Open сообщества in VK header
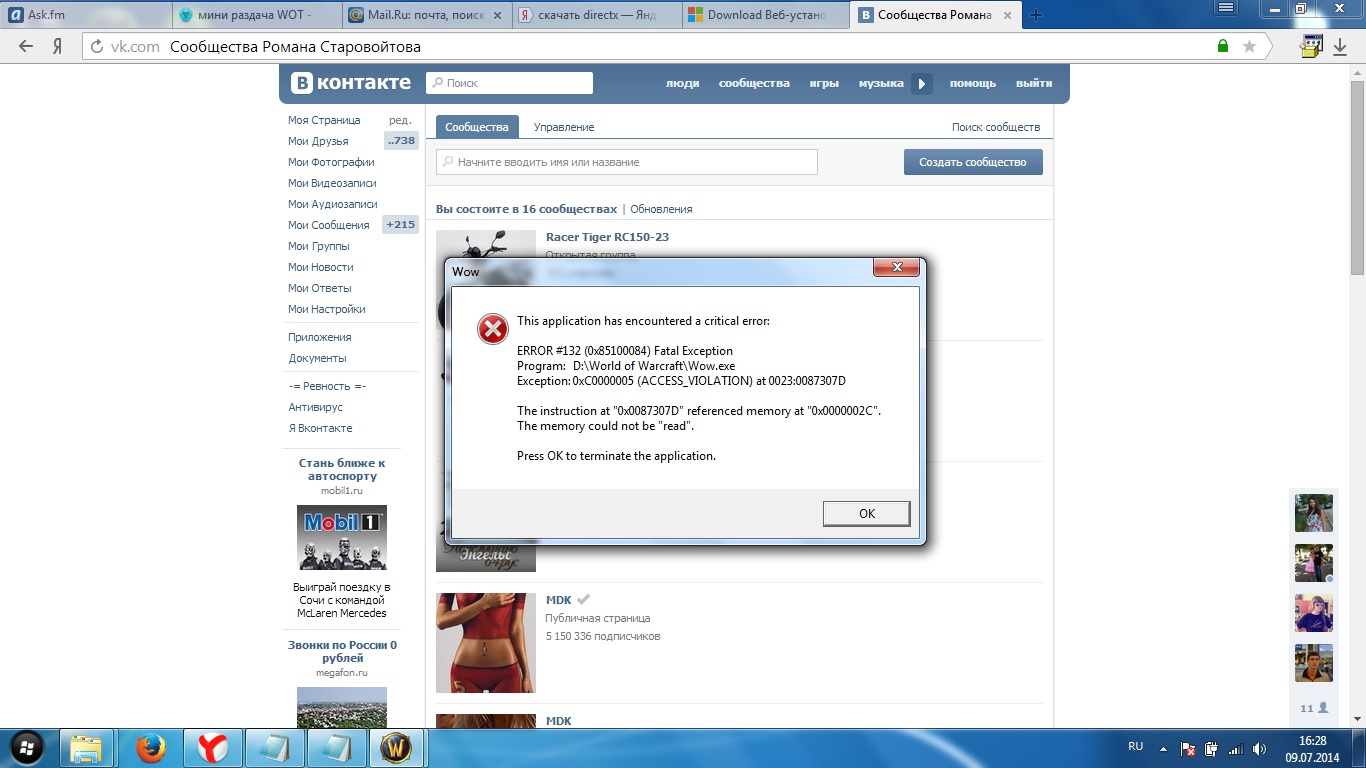This screenshot has height=768, width=1366. click(754, 83)
